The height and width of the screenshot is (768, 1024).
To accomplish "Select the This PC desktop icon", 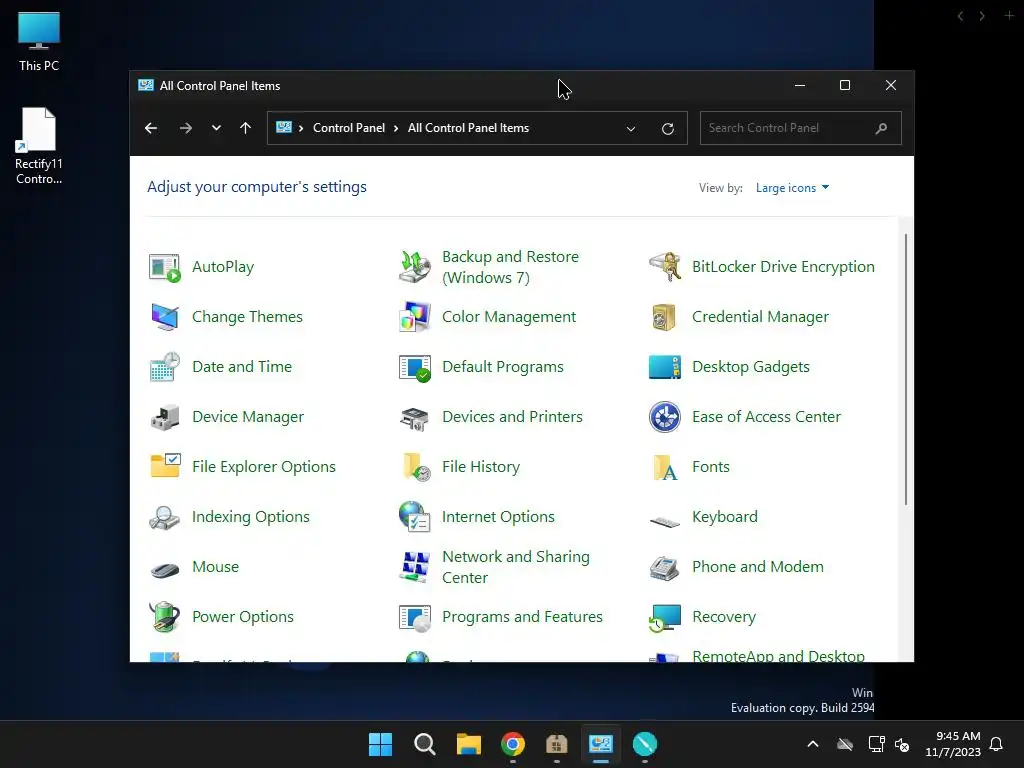I will (39, 41).
